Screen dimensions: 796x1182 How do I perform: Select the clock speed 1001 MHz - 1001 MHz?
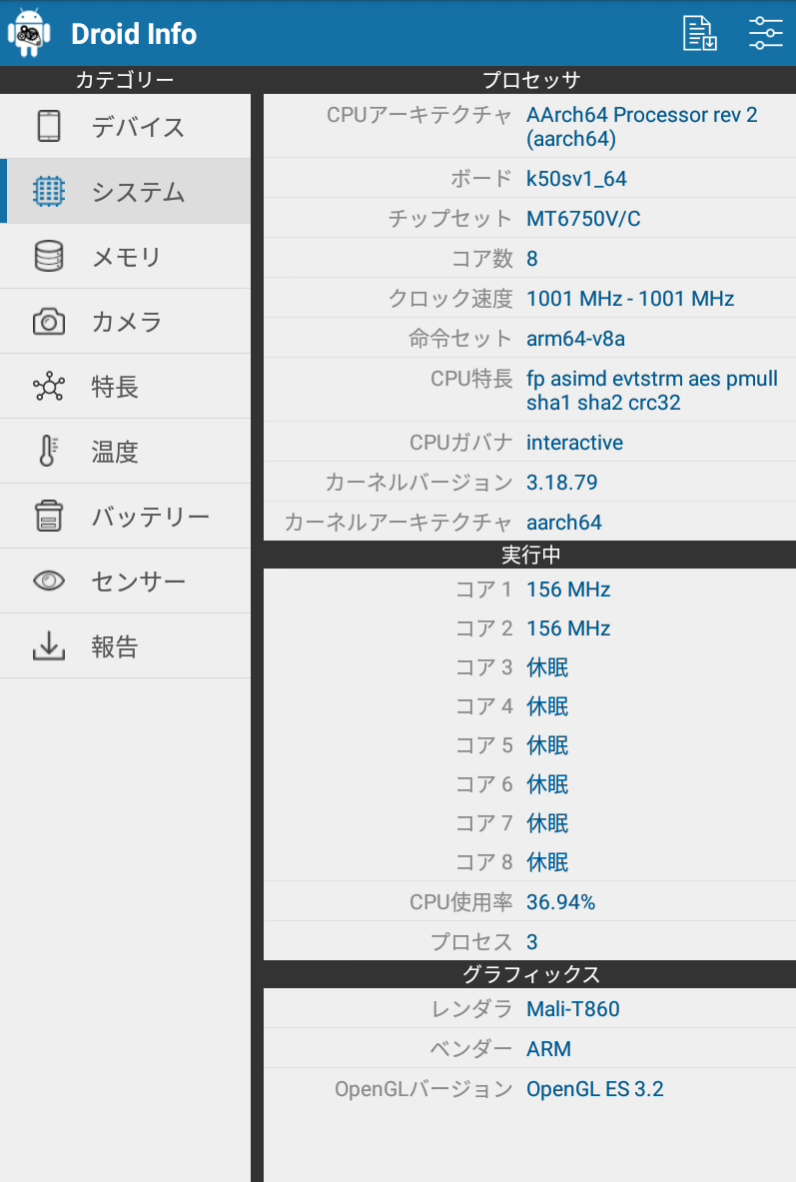(x=630, y=299)
